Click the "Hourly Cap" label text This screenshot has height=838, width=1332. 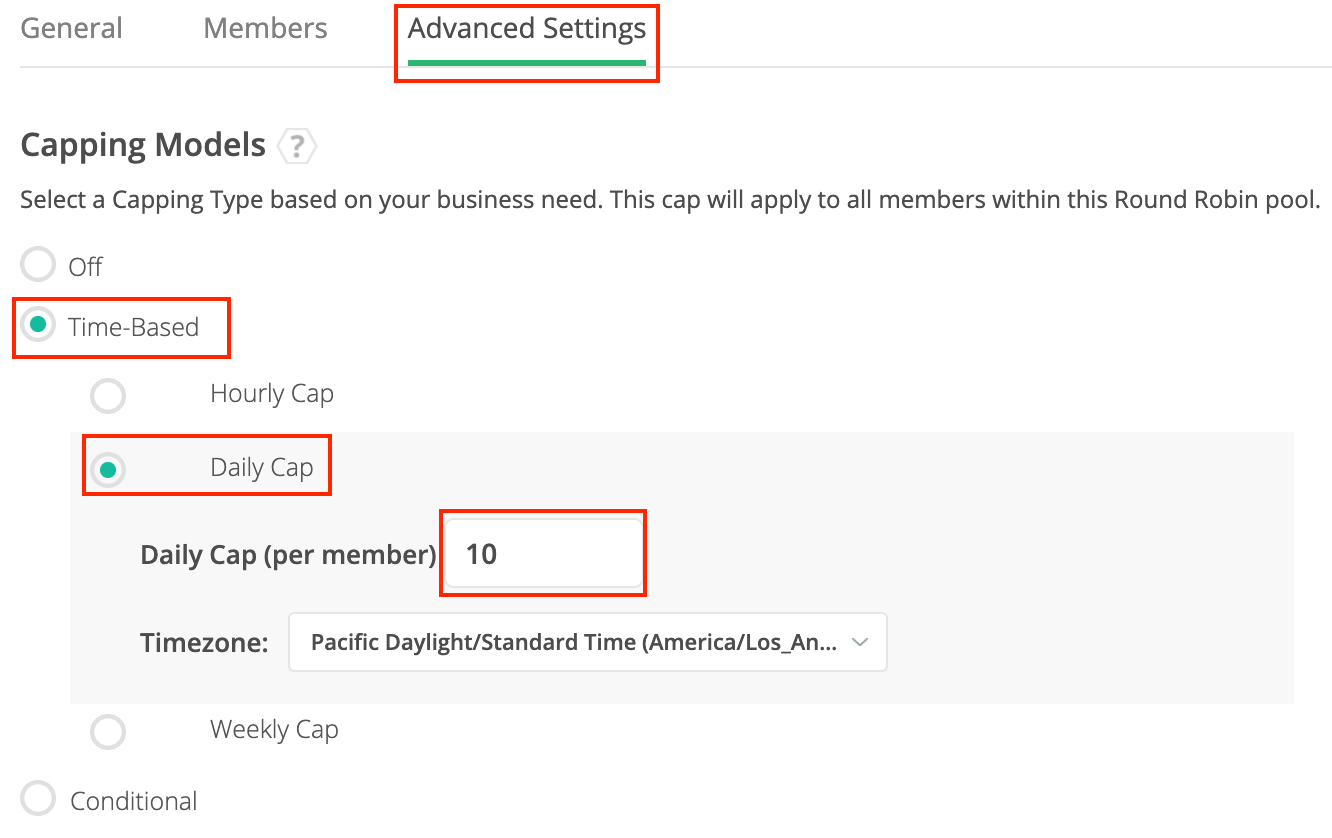click(271, 394)
